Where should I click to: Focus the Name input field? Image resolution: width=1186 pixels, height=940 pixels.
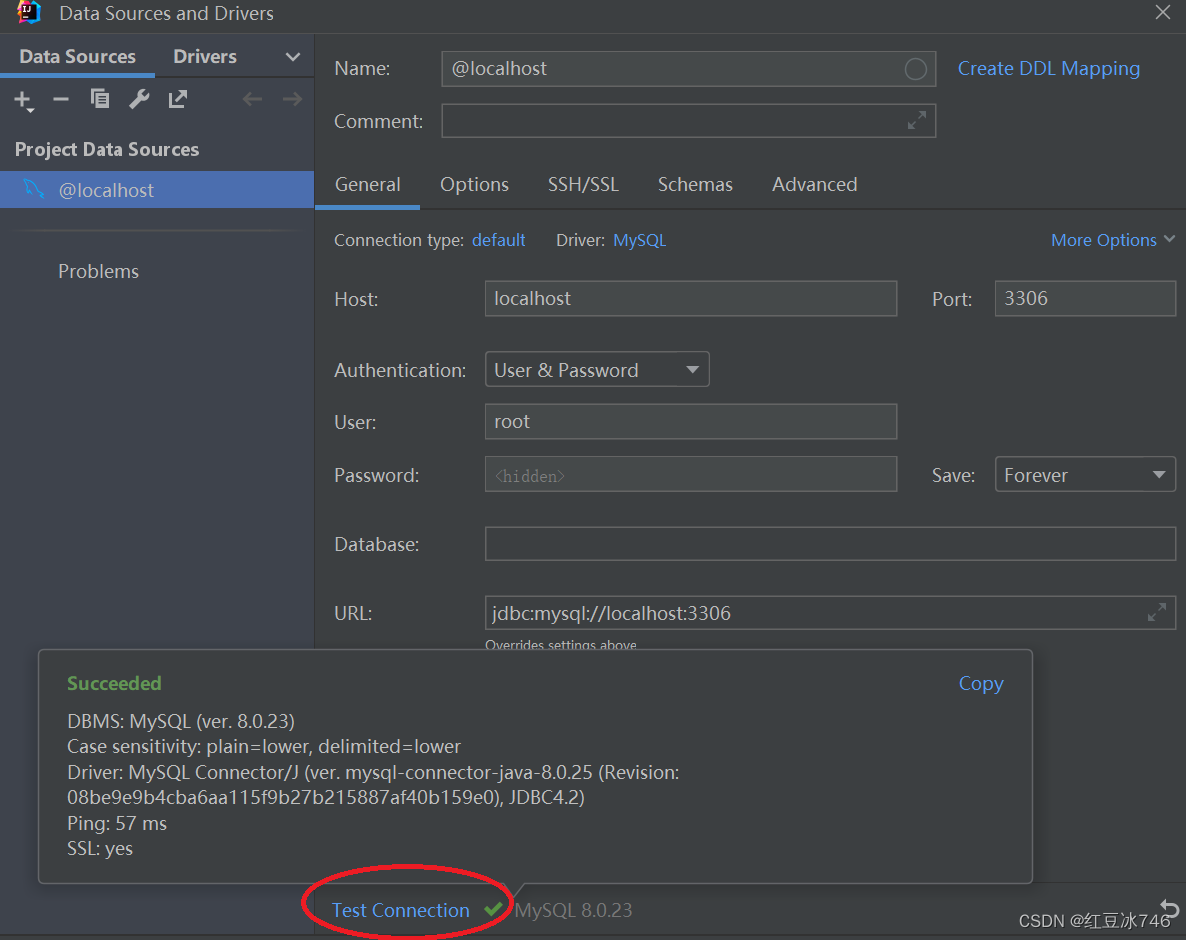tap(688, 69)
